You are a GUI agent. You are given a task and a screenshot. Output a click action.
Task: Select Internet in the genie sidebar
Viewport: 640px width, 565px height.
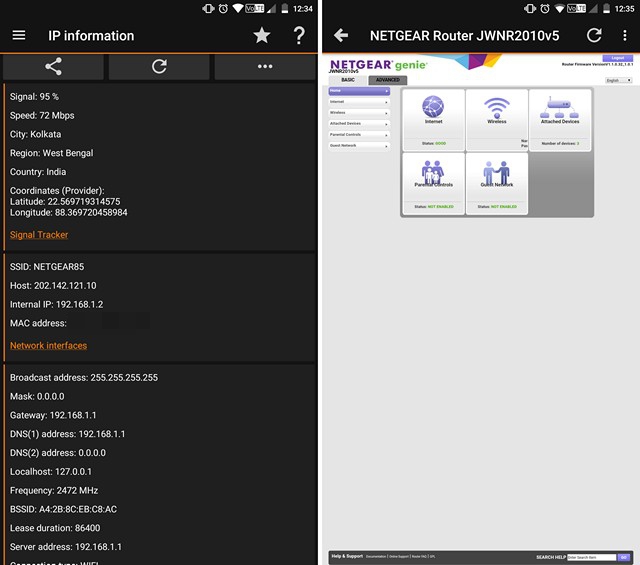(x=359, y=102)
